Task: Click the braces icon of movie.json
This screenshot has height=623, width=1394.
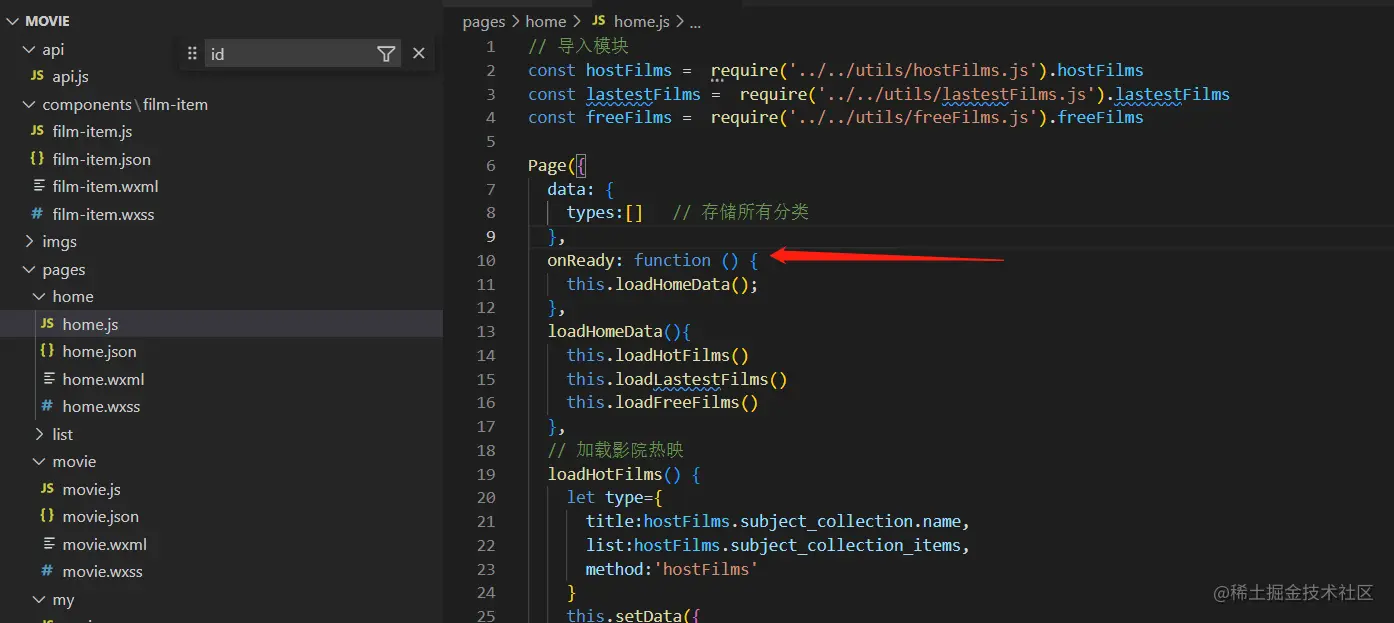Action: coord(47,516)
